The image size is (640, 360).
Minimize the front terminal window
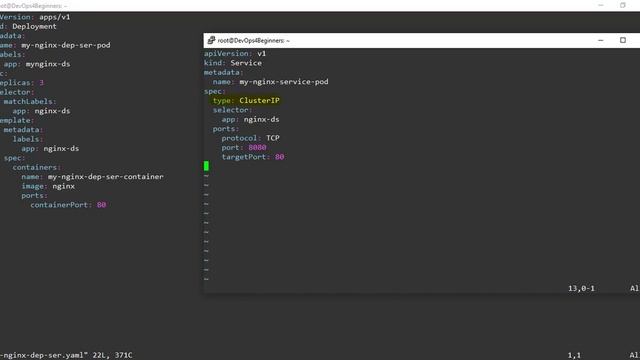click(x=600, y=40)
